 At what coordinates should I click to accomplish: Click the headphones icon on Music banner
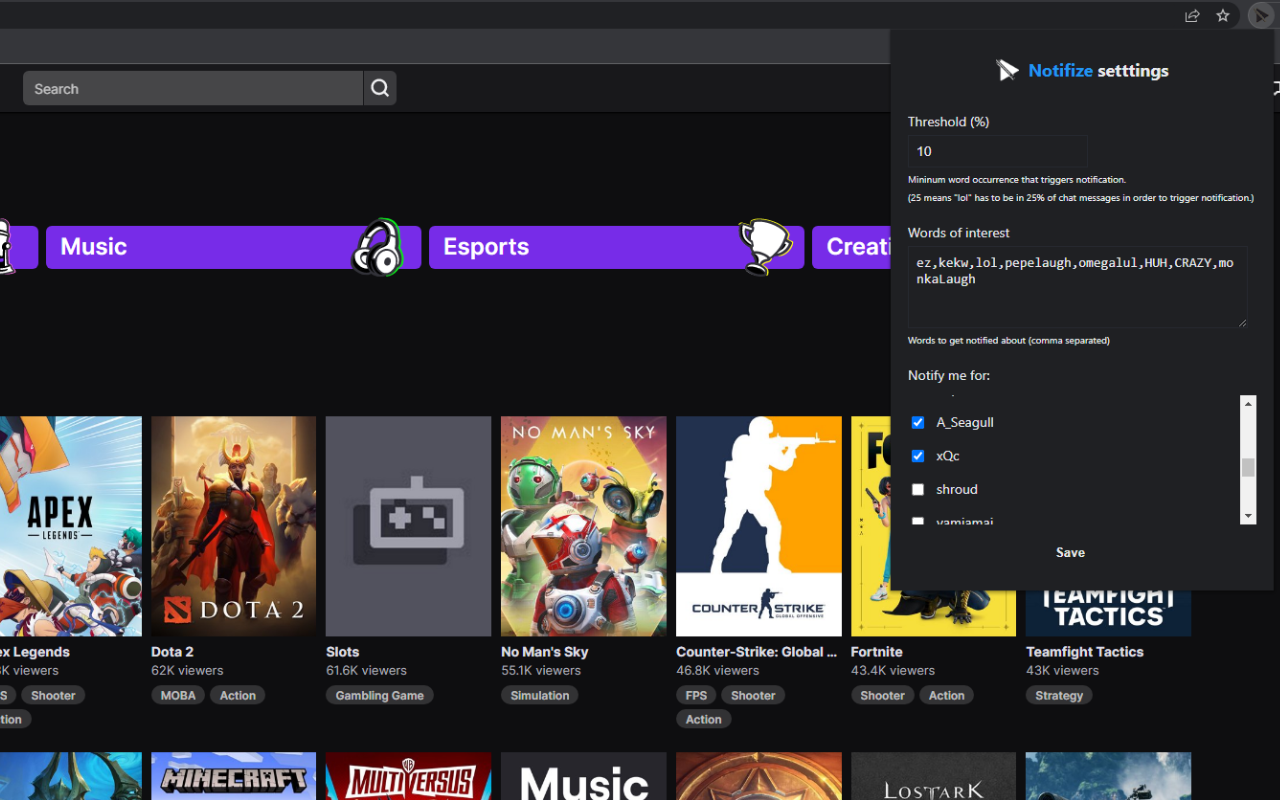(377, 247)
